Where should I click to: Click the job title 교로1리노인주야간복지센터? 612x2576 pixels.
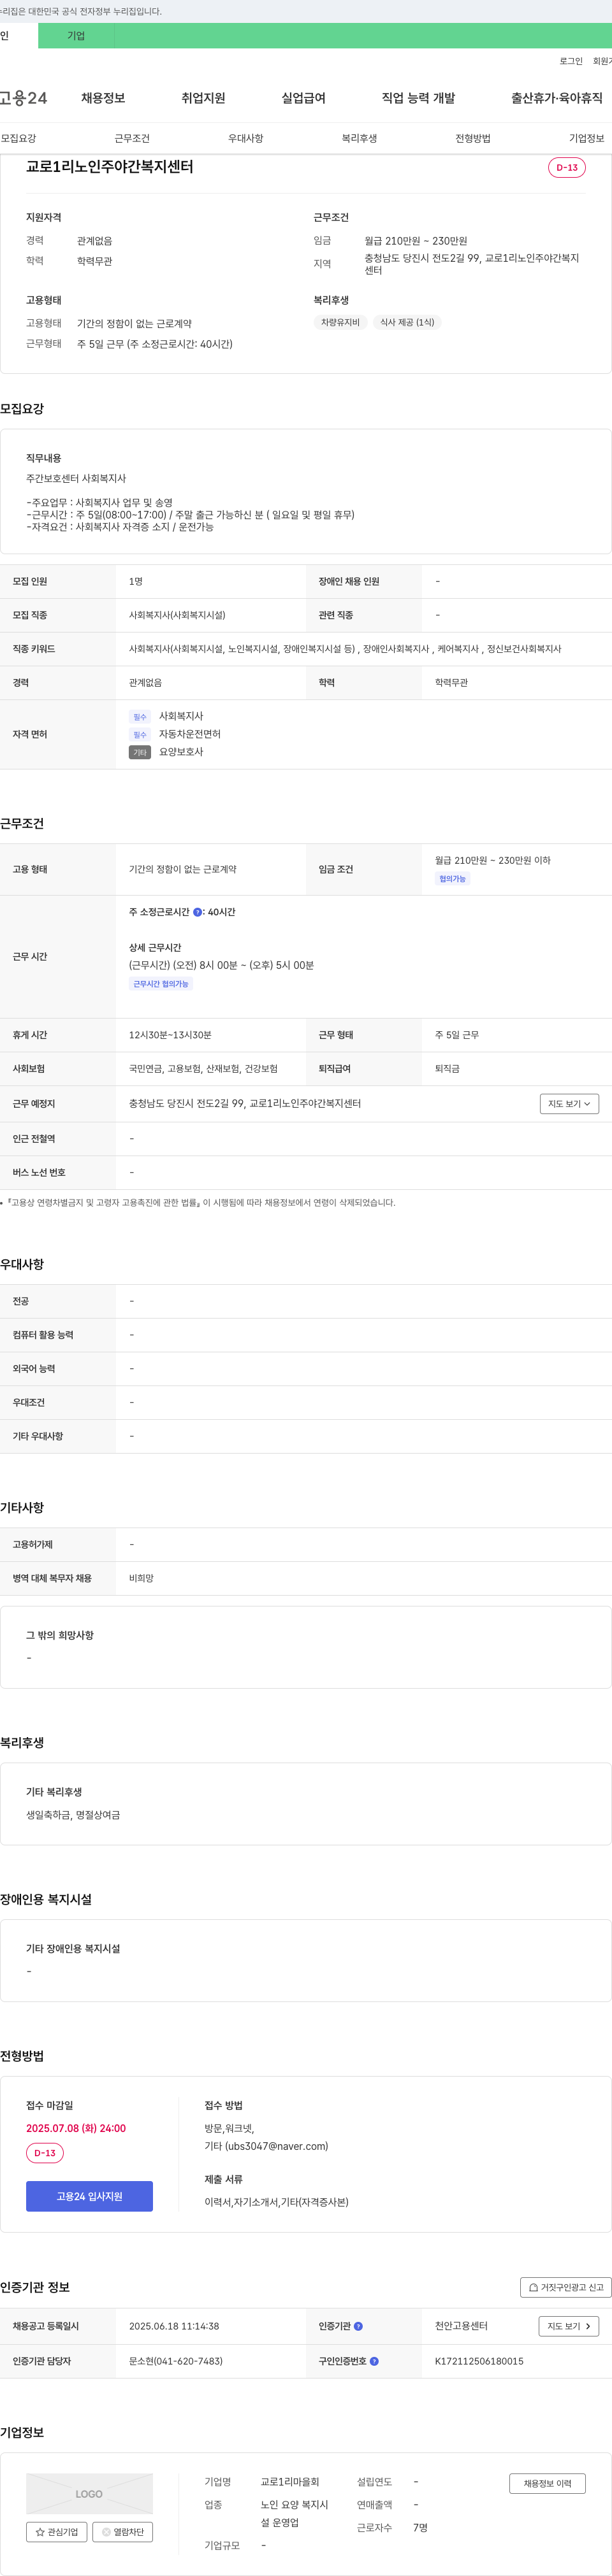(110, 167)
